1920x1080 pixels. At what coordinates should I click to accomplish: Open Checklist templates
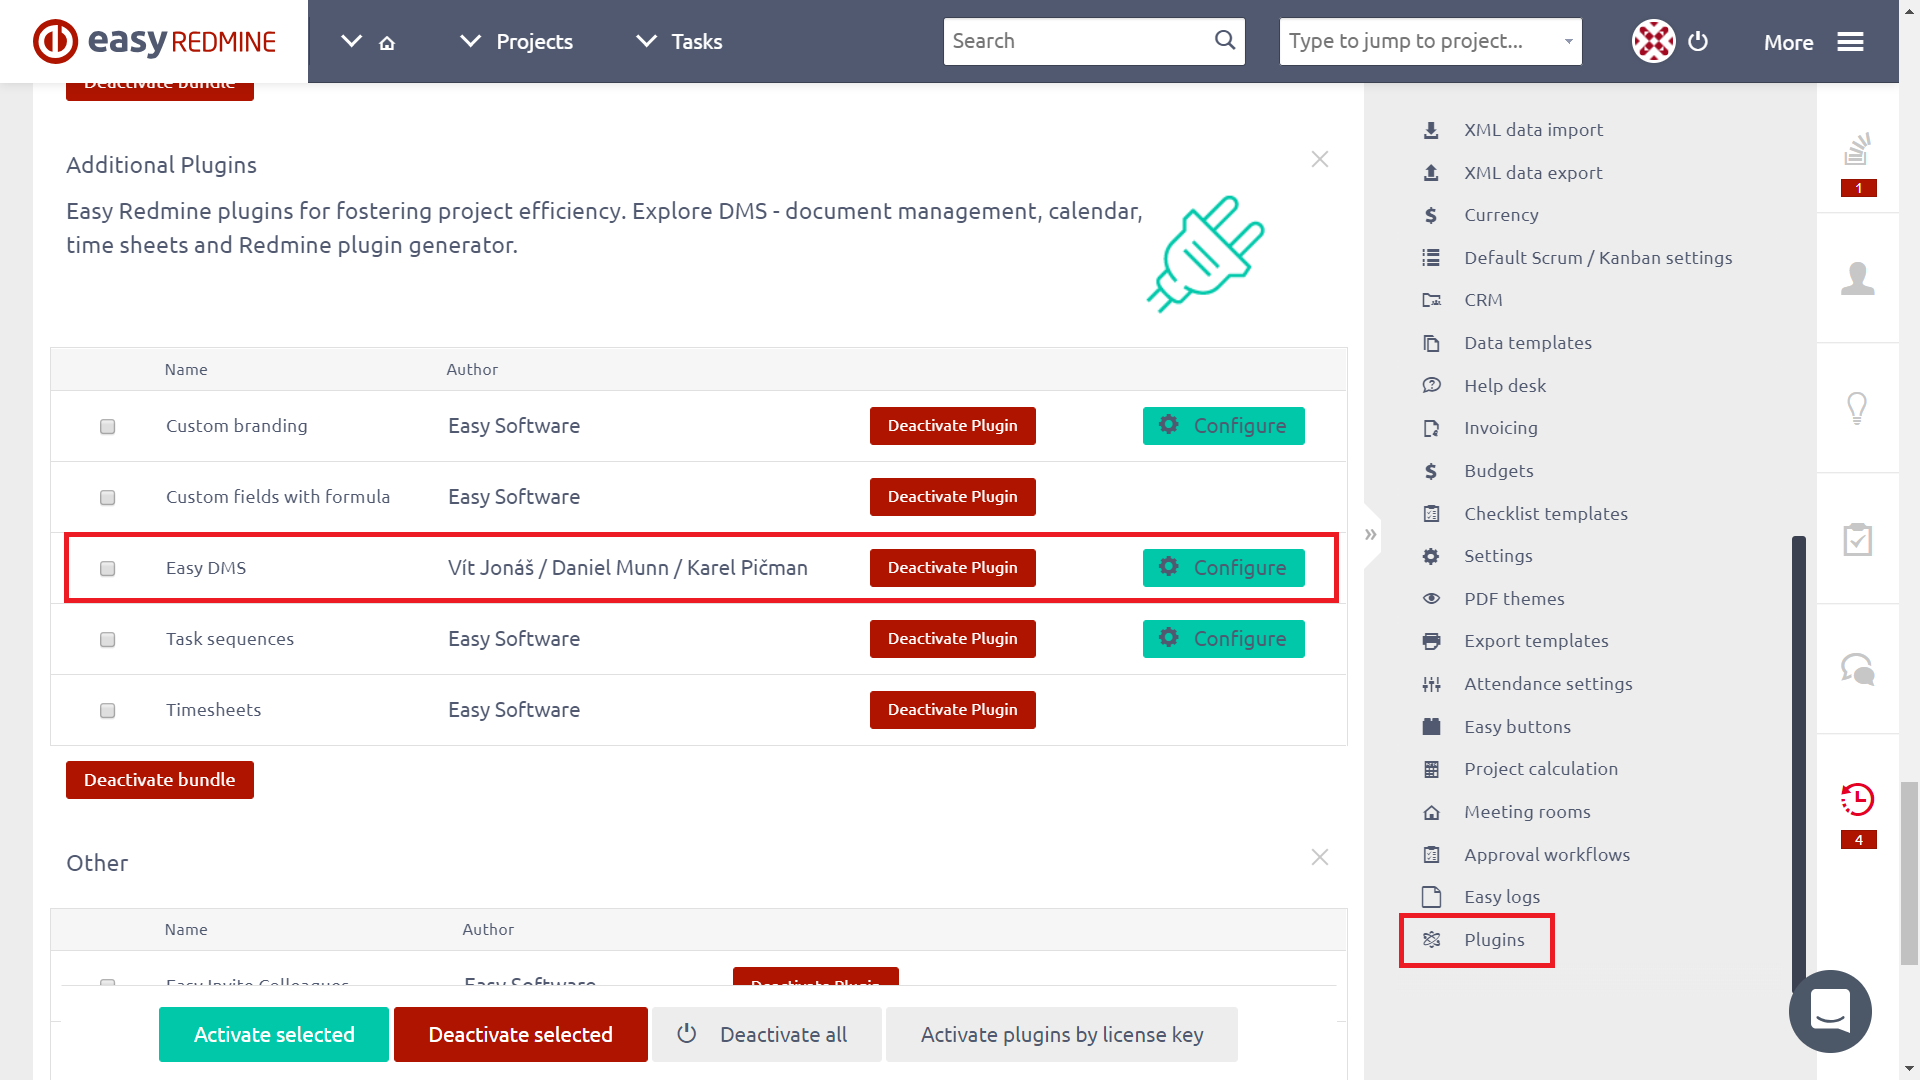click(1546, 514)
